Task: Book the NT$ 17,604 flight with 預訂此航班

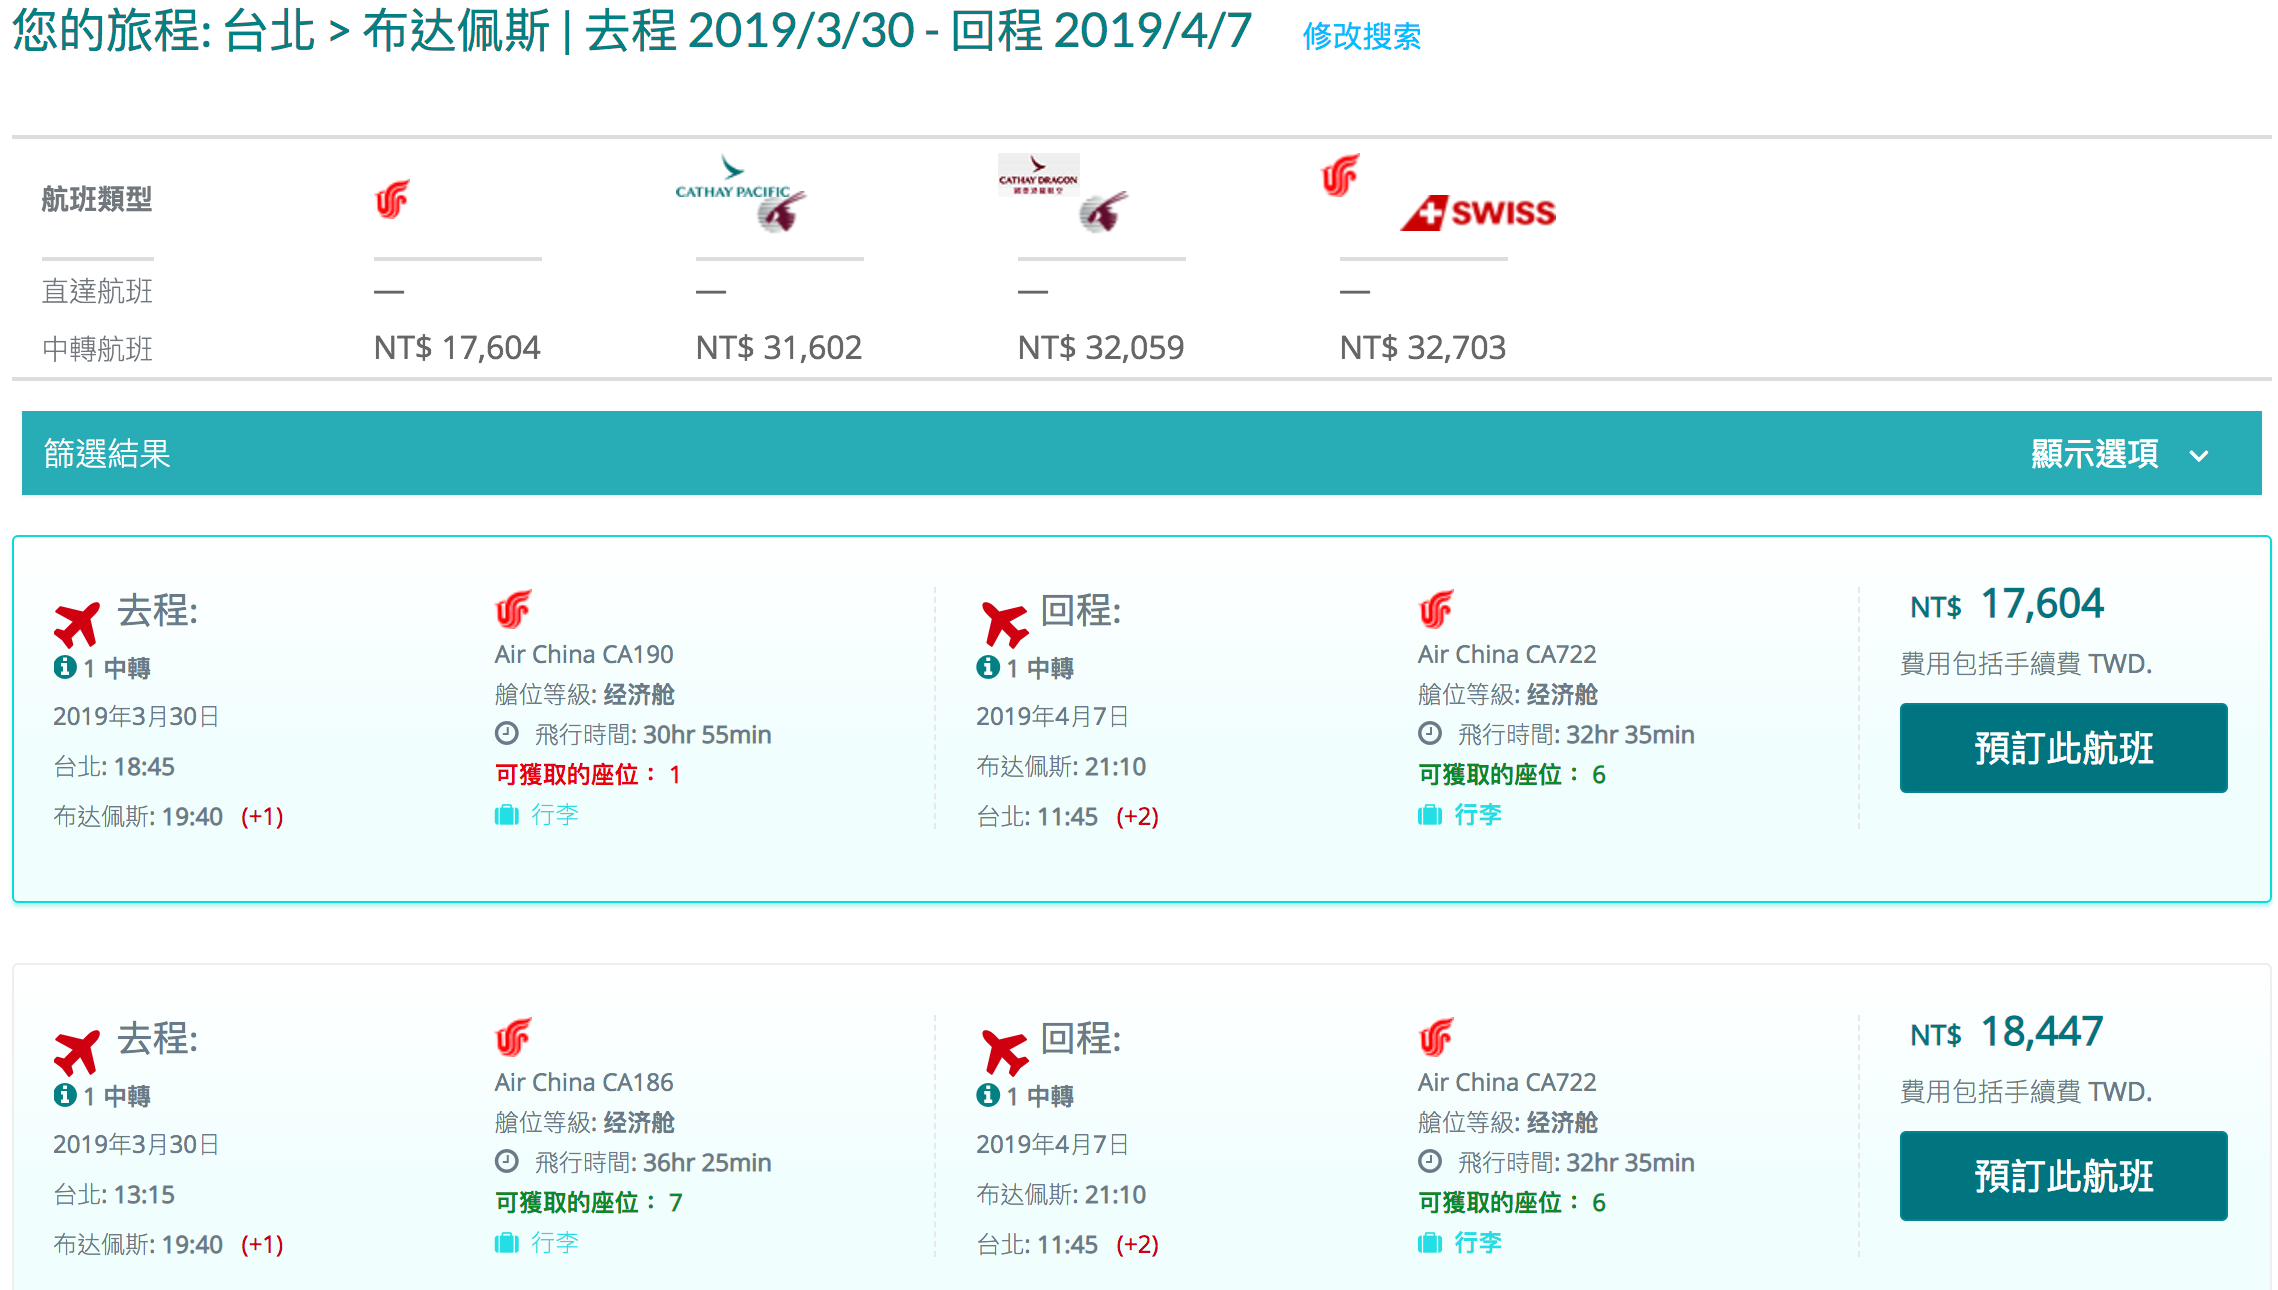Action: click(x=2063, y=748)
